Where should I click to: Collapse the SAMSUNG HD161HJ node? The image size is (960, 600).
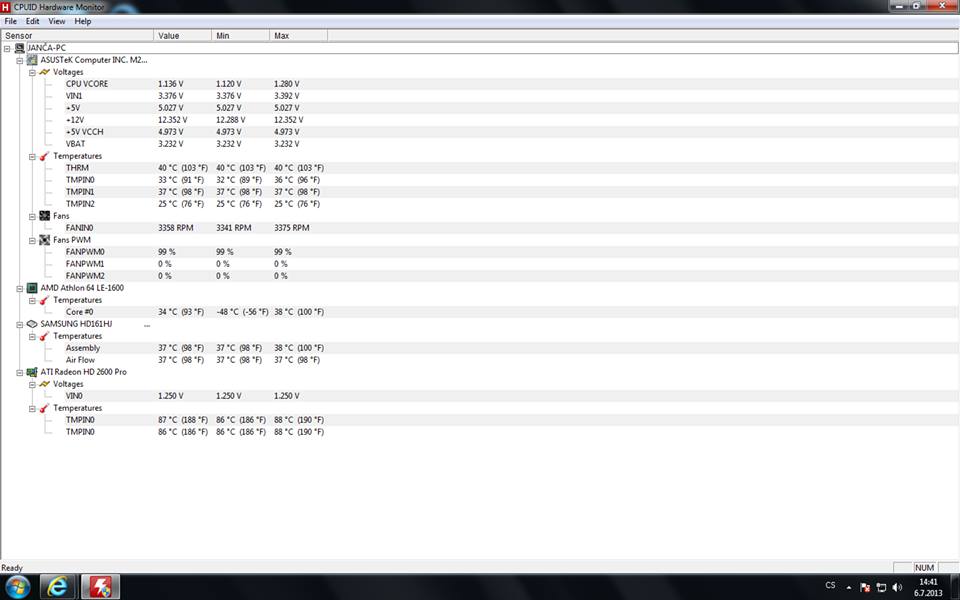coord(20,324)
